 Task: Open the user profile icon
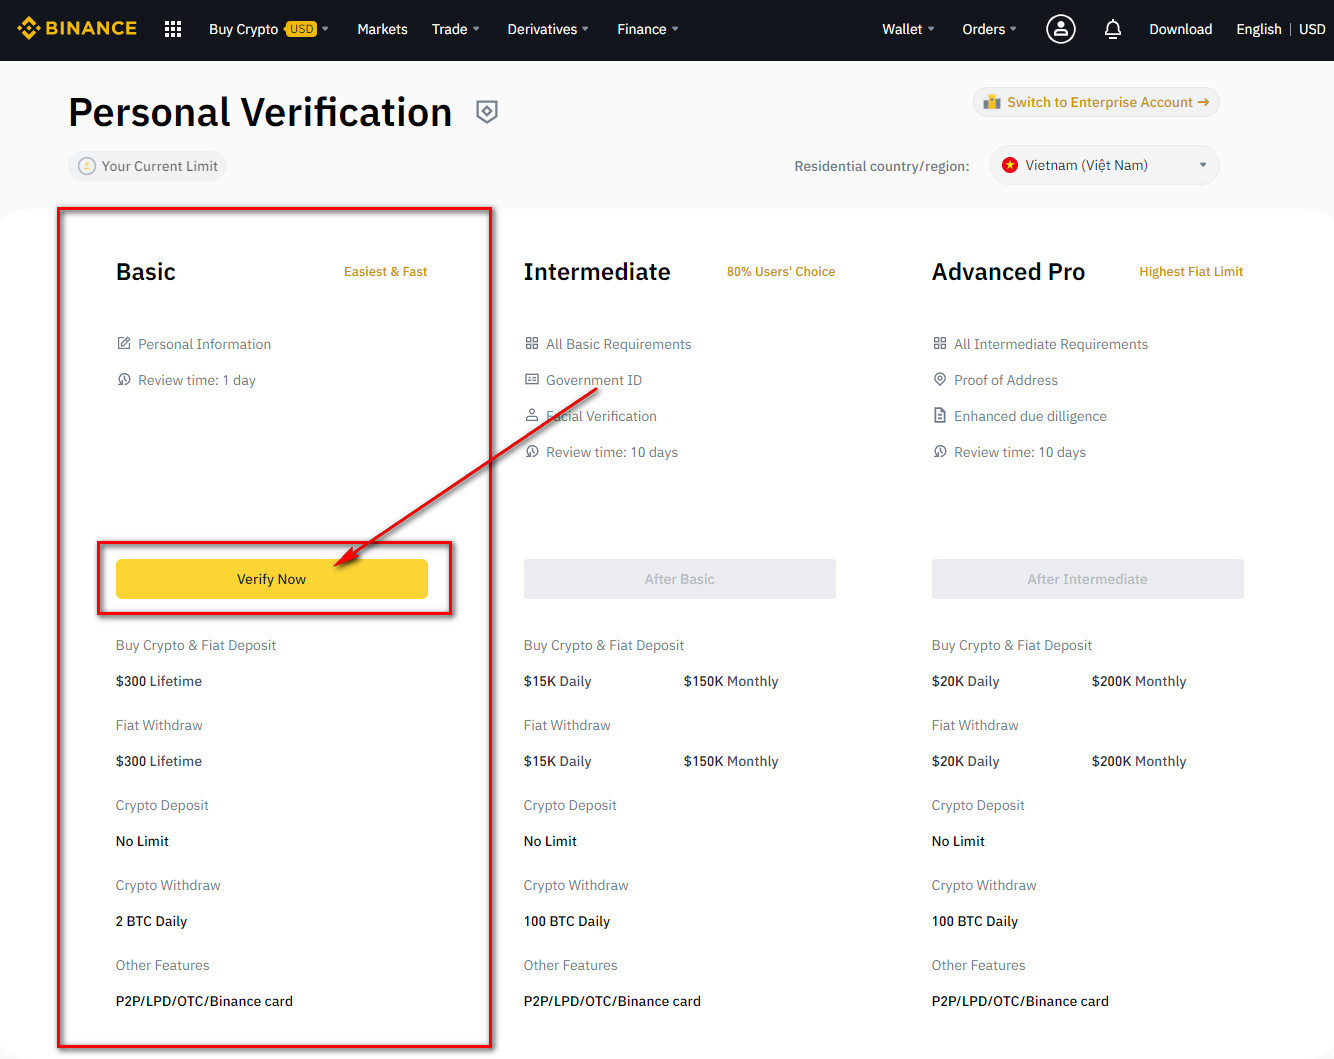point(1060,29)
